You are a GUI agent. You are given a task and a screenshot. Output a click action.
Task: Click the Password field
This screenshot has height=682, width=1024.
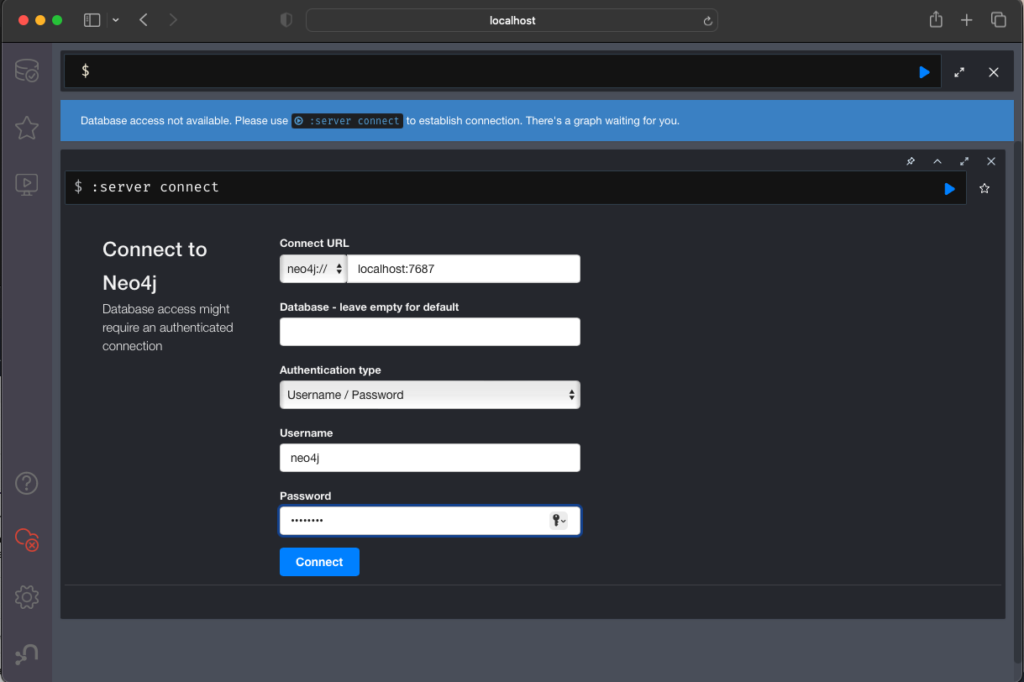[430, 521]
